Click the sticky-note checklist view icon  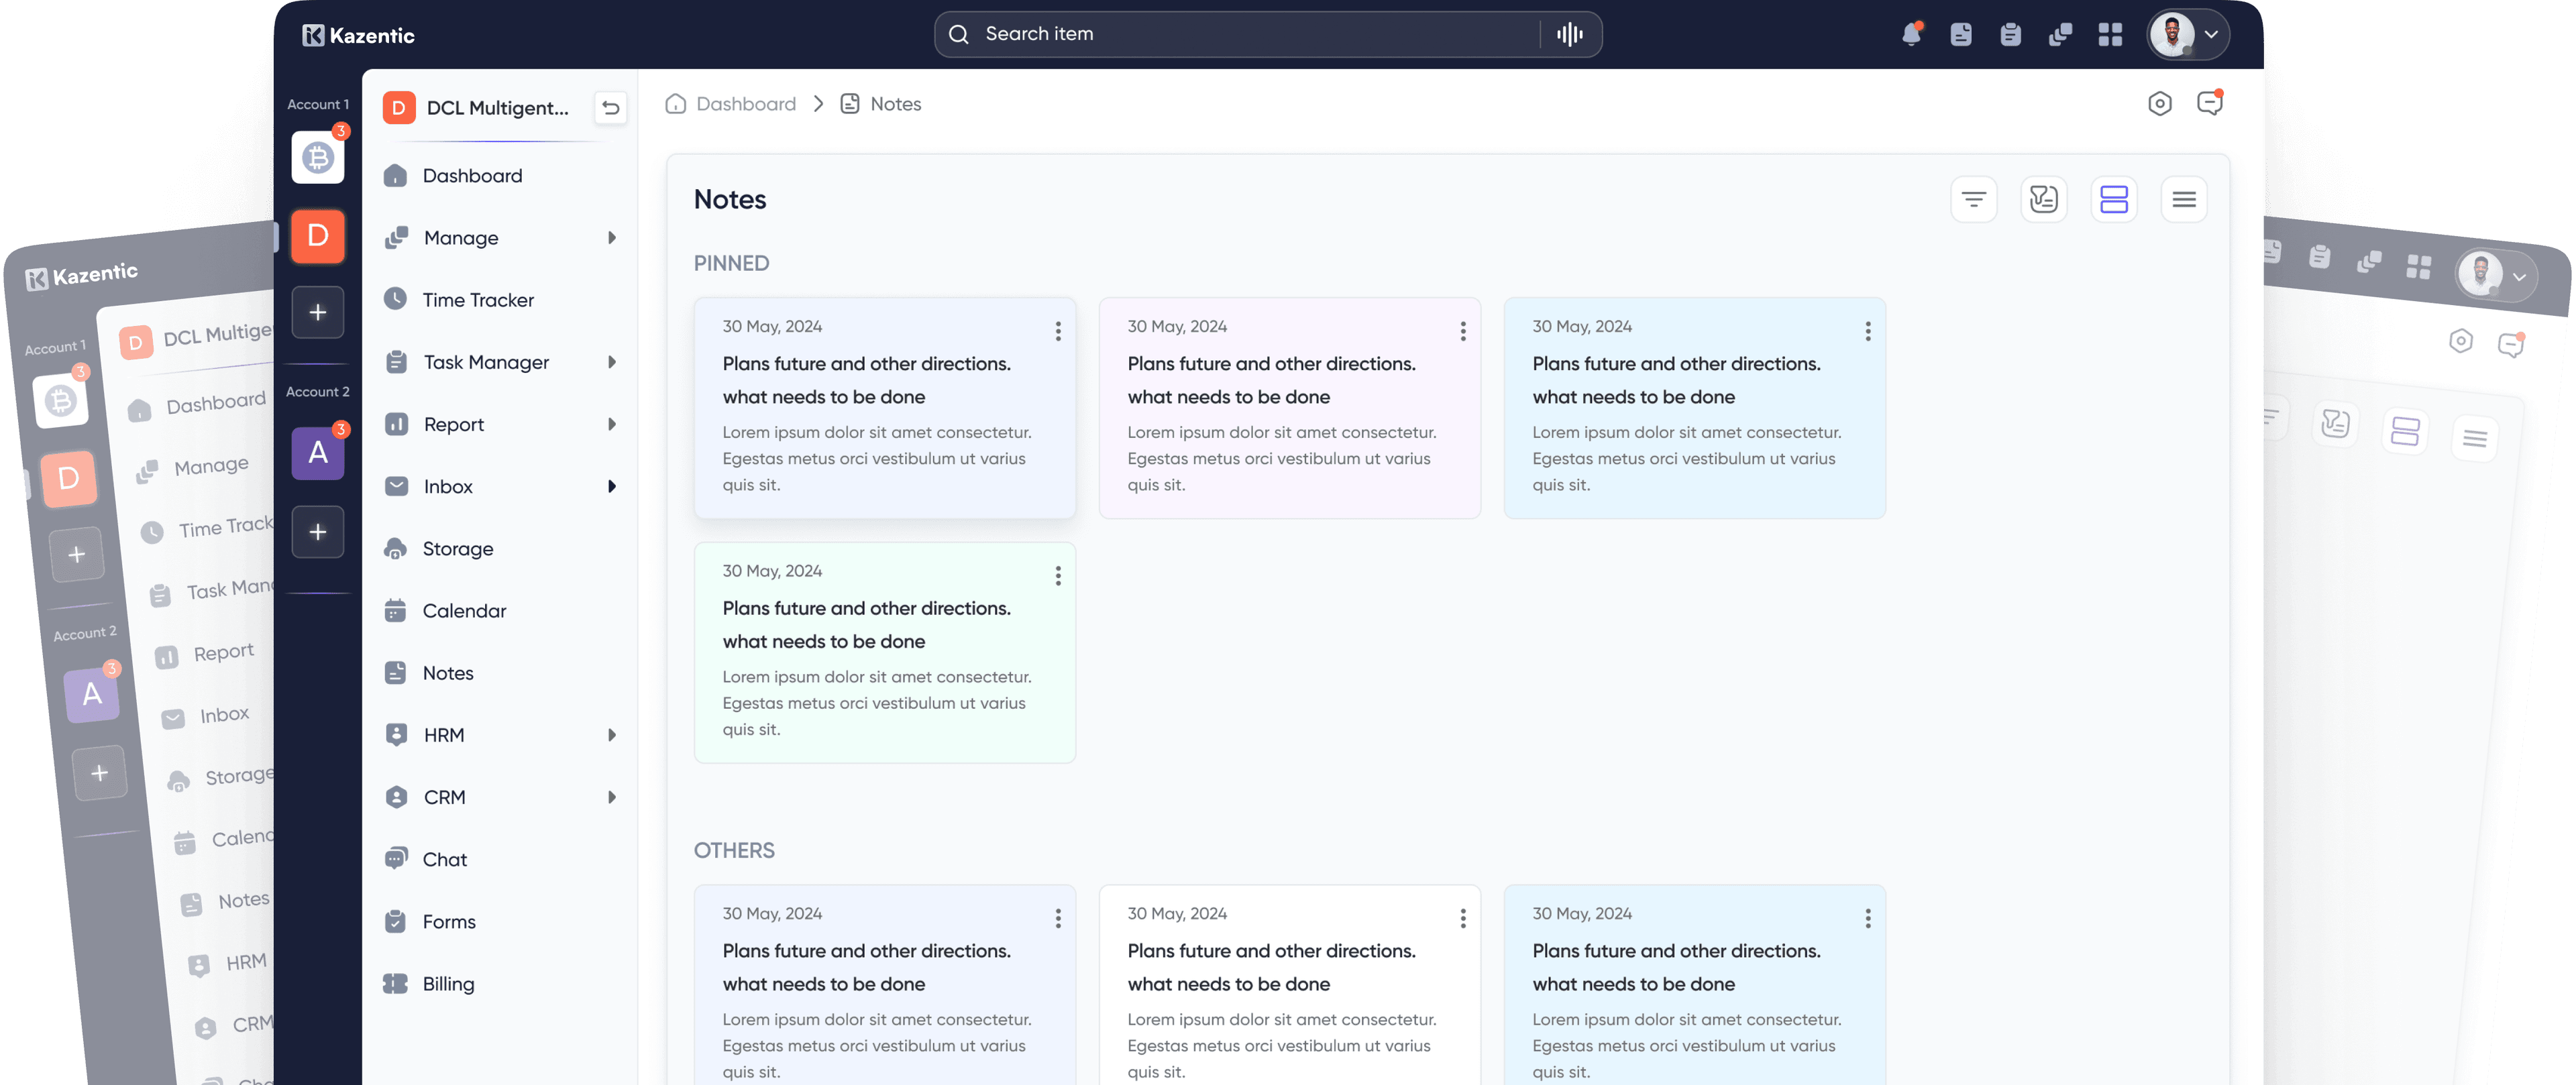[x=2044, y=199]
